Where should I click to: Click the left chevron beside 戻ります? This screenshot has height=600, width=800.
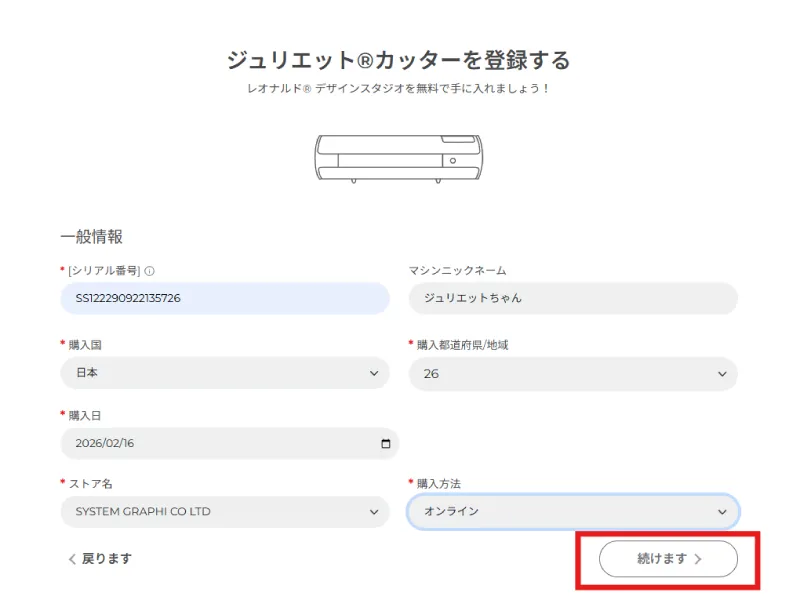72,559
